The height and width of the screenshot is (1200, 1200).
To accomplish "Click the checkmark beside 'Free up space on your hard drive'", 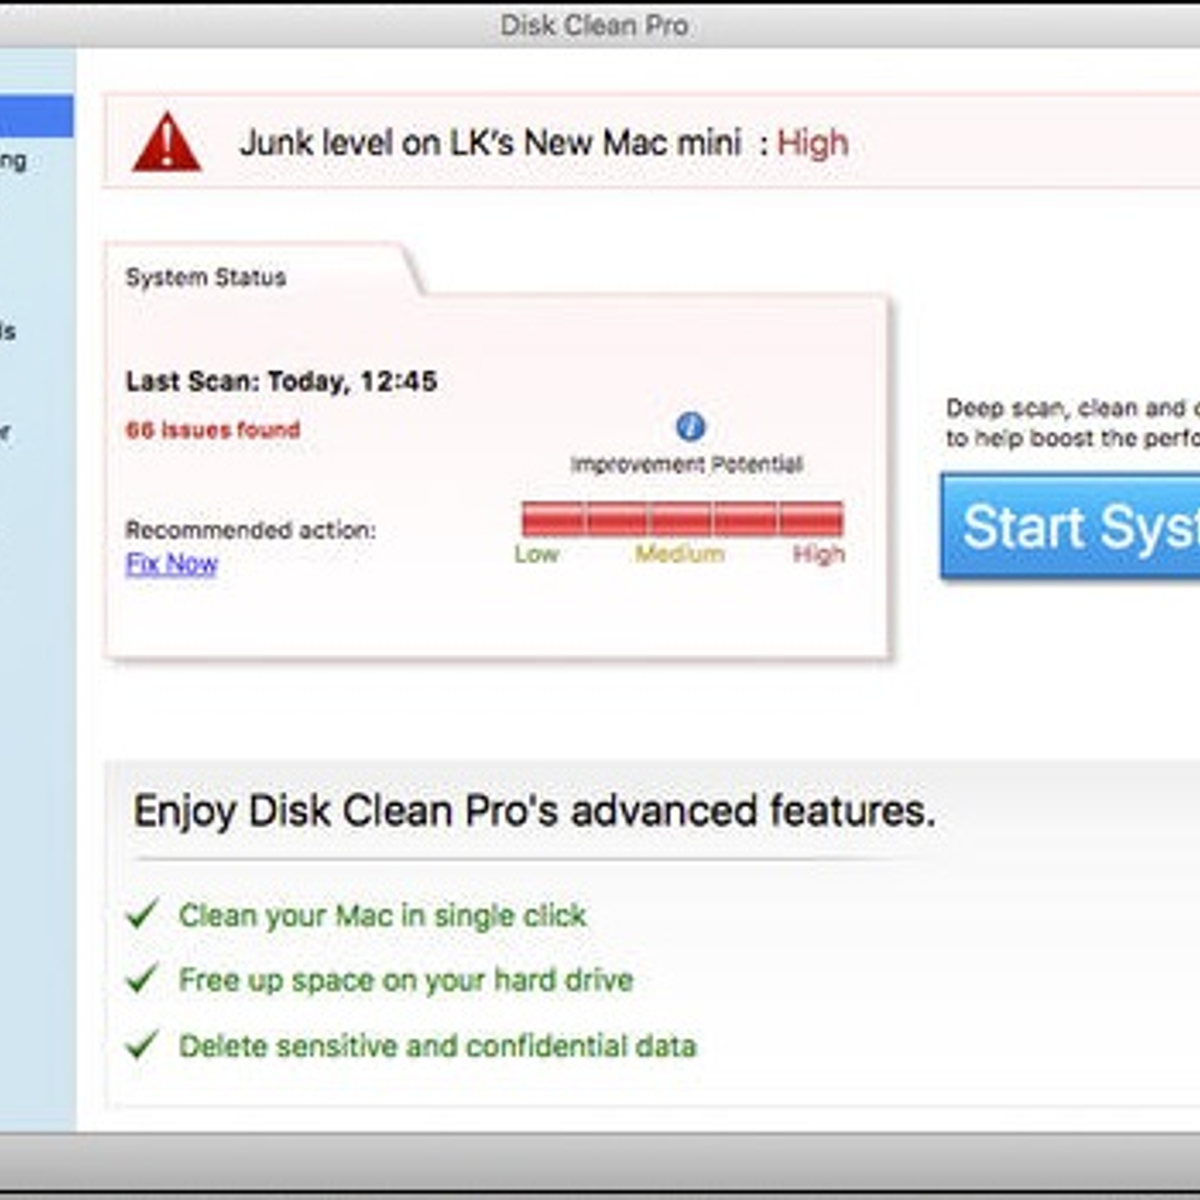I will [x=142, y=978].
